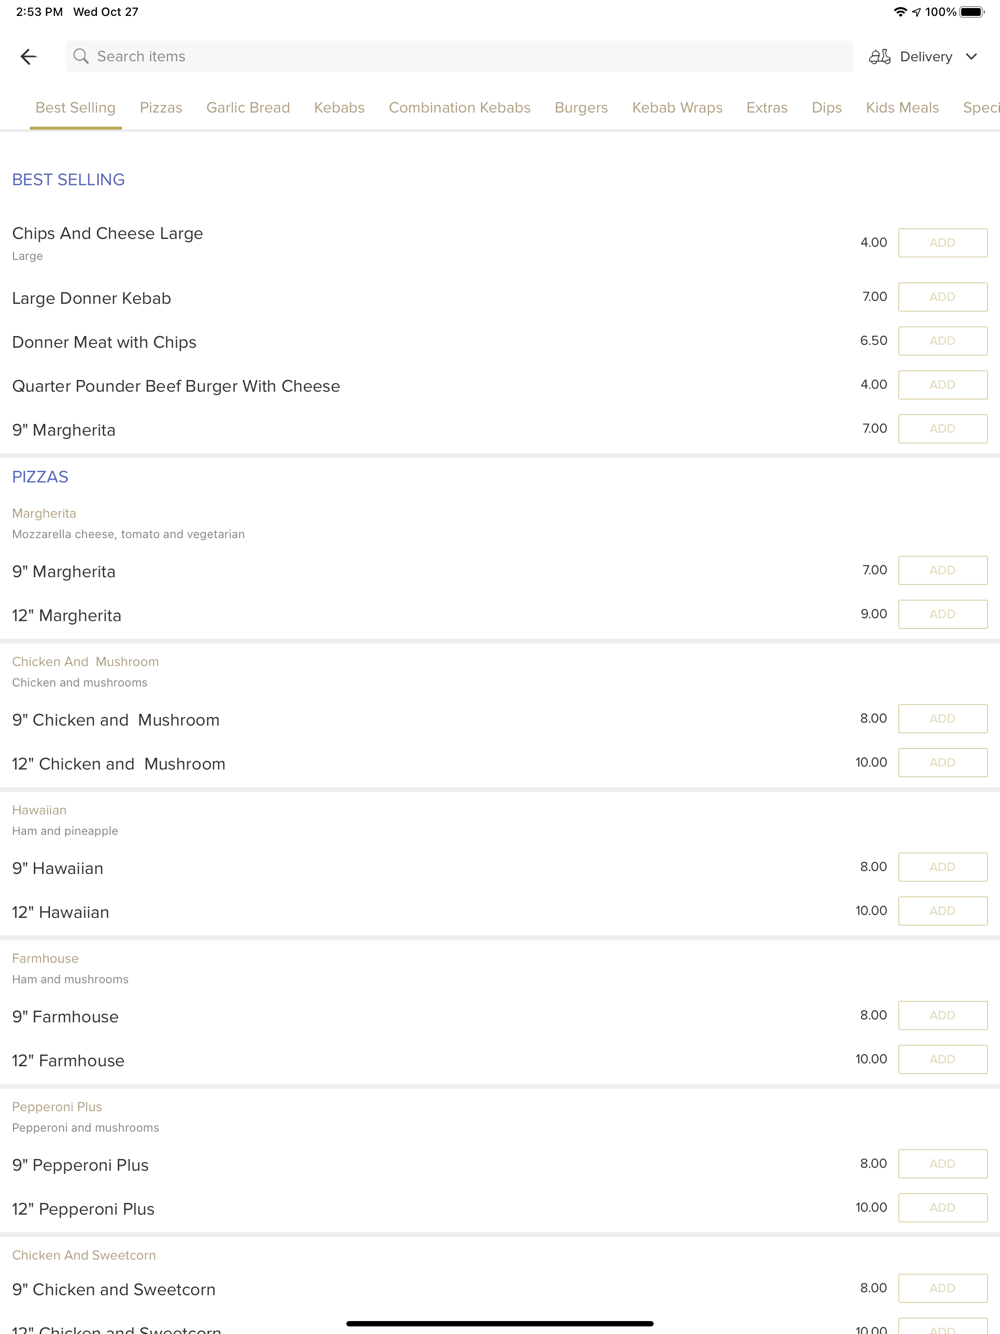
Task: Add the 12" Farmhouse pizza
Action: [x=943, y=1059]
